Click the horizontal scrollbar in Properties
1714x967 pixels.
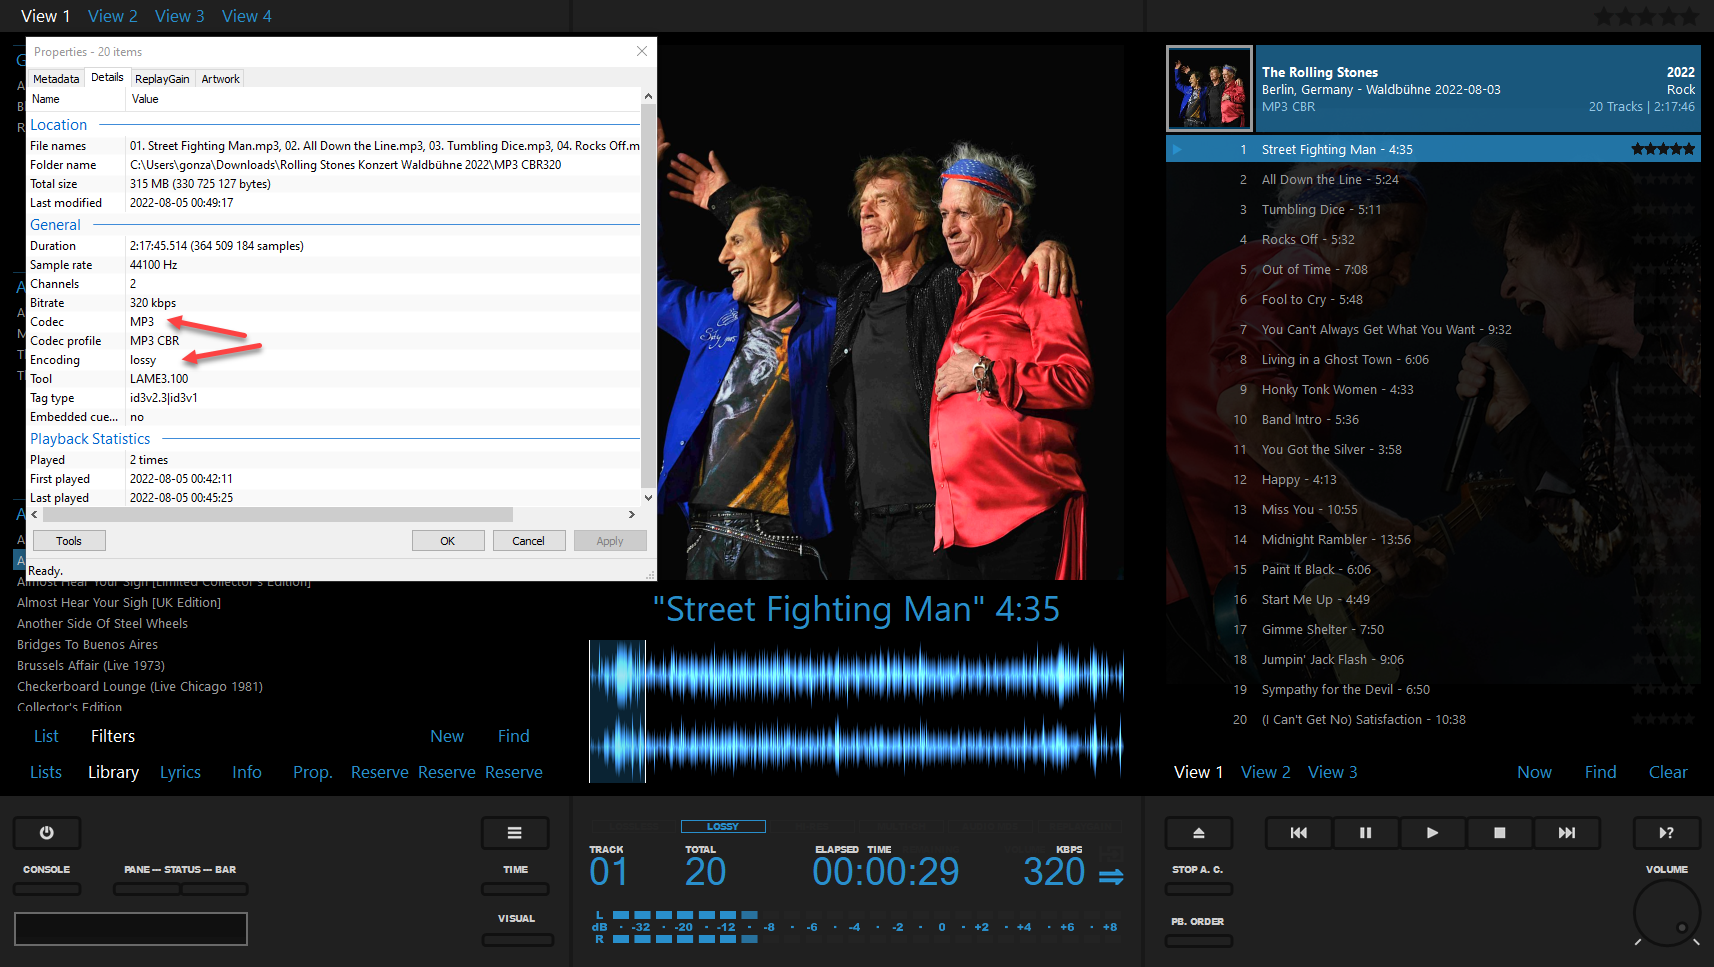point(276,514)
